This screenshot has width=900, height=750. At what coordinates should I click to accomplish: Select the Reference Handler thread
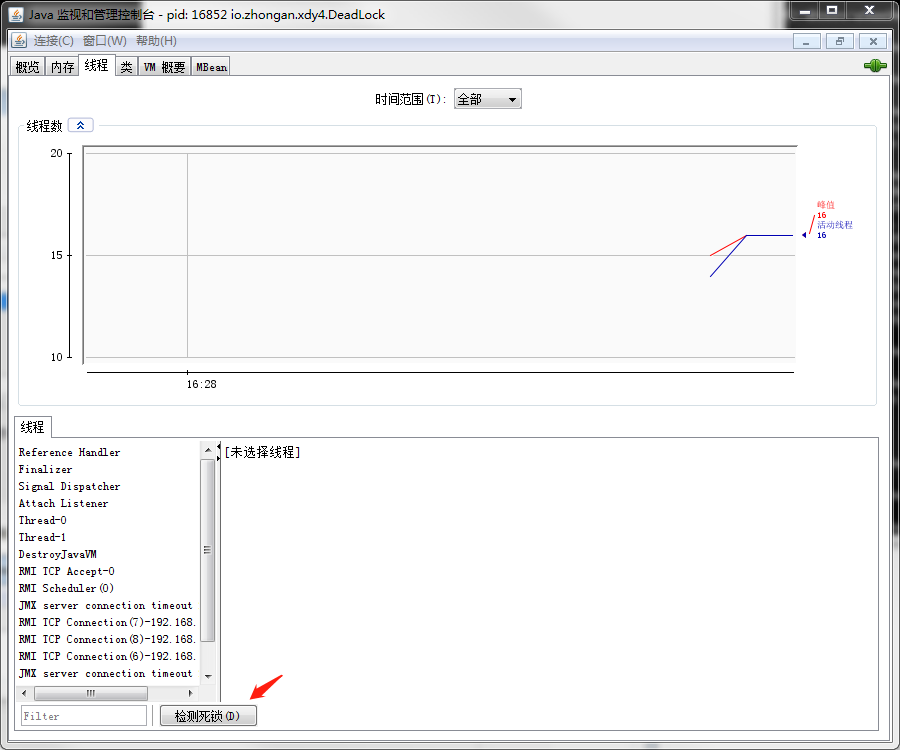coord(69,452)
